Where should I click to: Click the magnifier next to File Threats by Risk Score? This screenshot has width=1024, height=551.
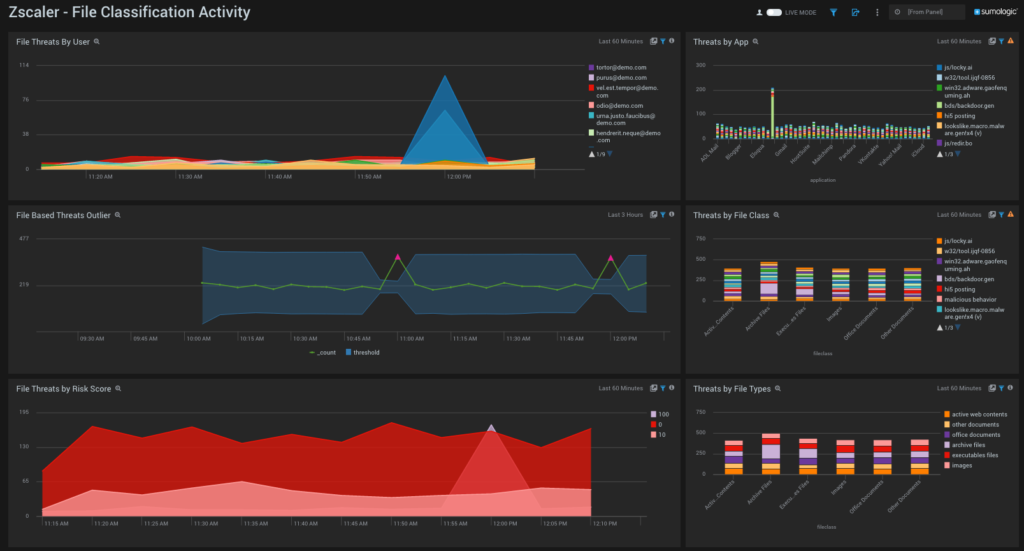[x=118, y=388]
